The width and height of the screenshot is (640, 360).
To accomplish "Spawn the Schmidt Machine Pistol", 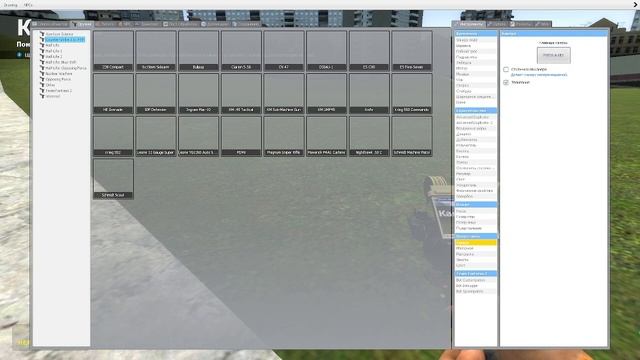I will click(412, 136).
